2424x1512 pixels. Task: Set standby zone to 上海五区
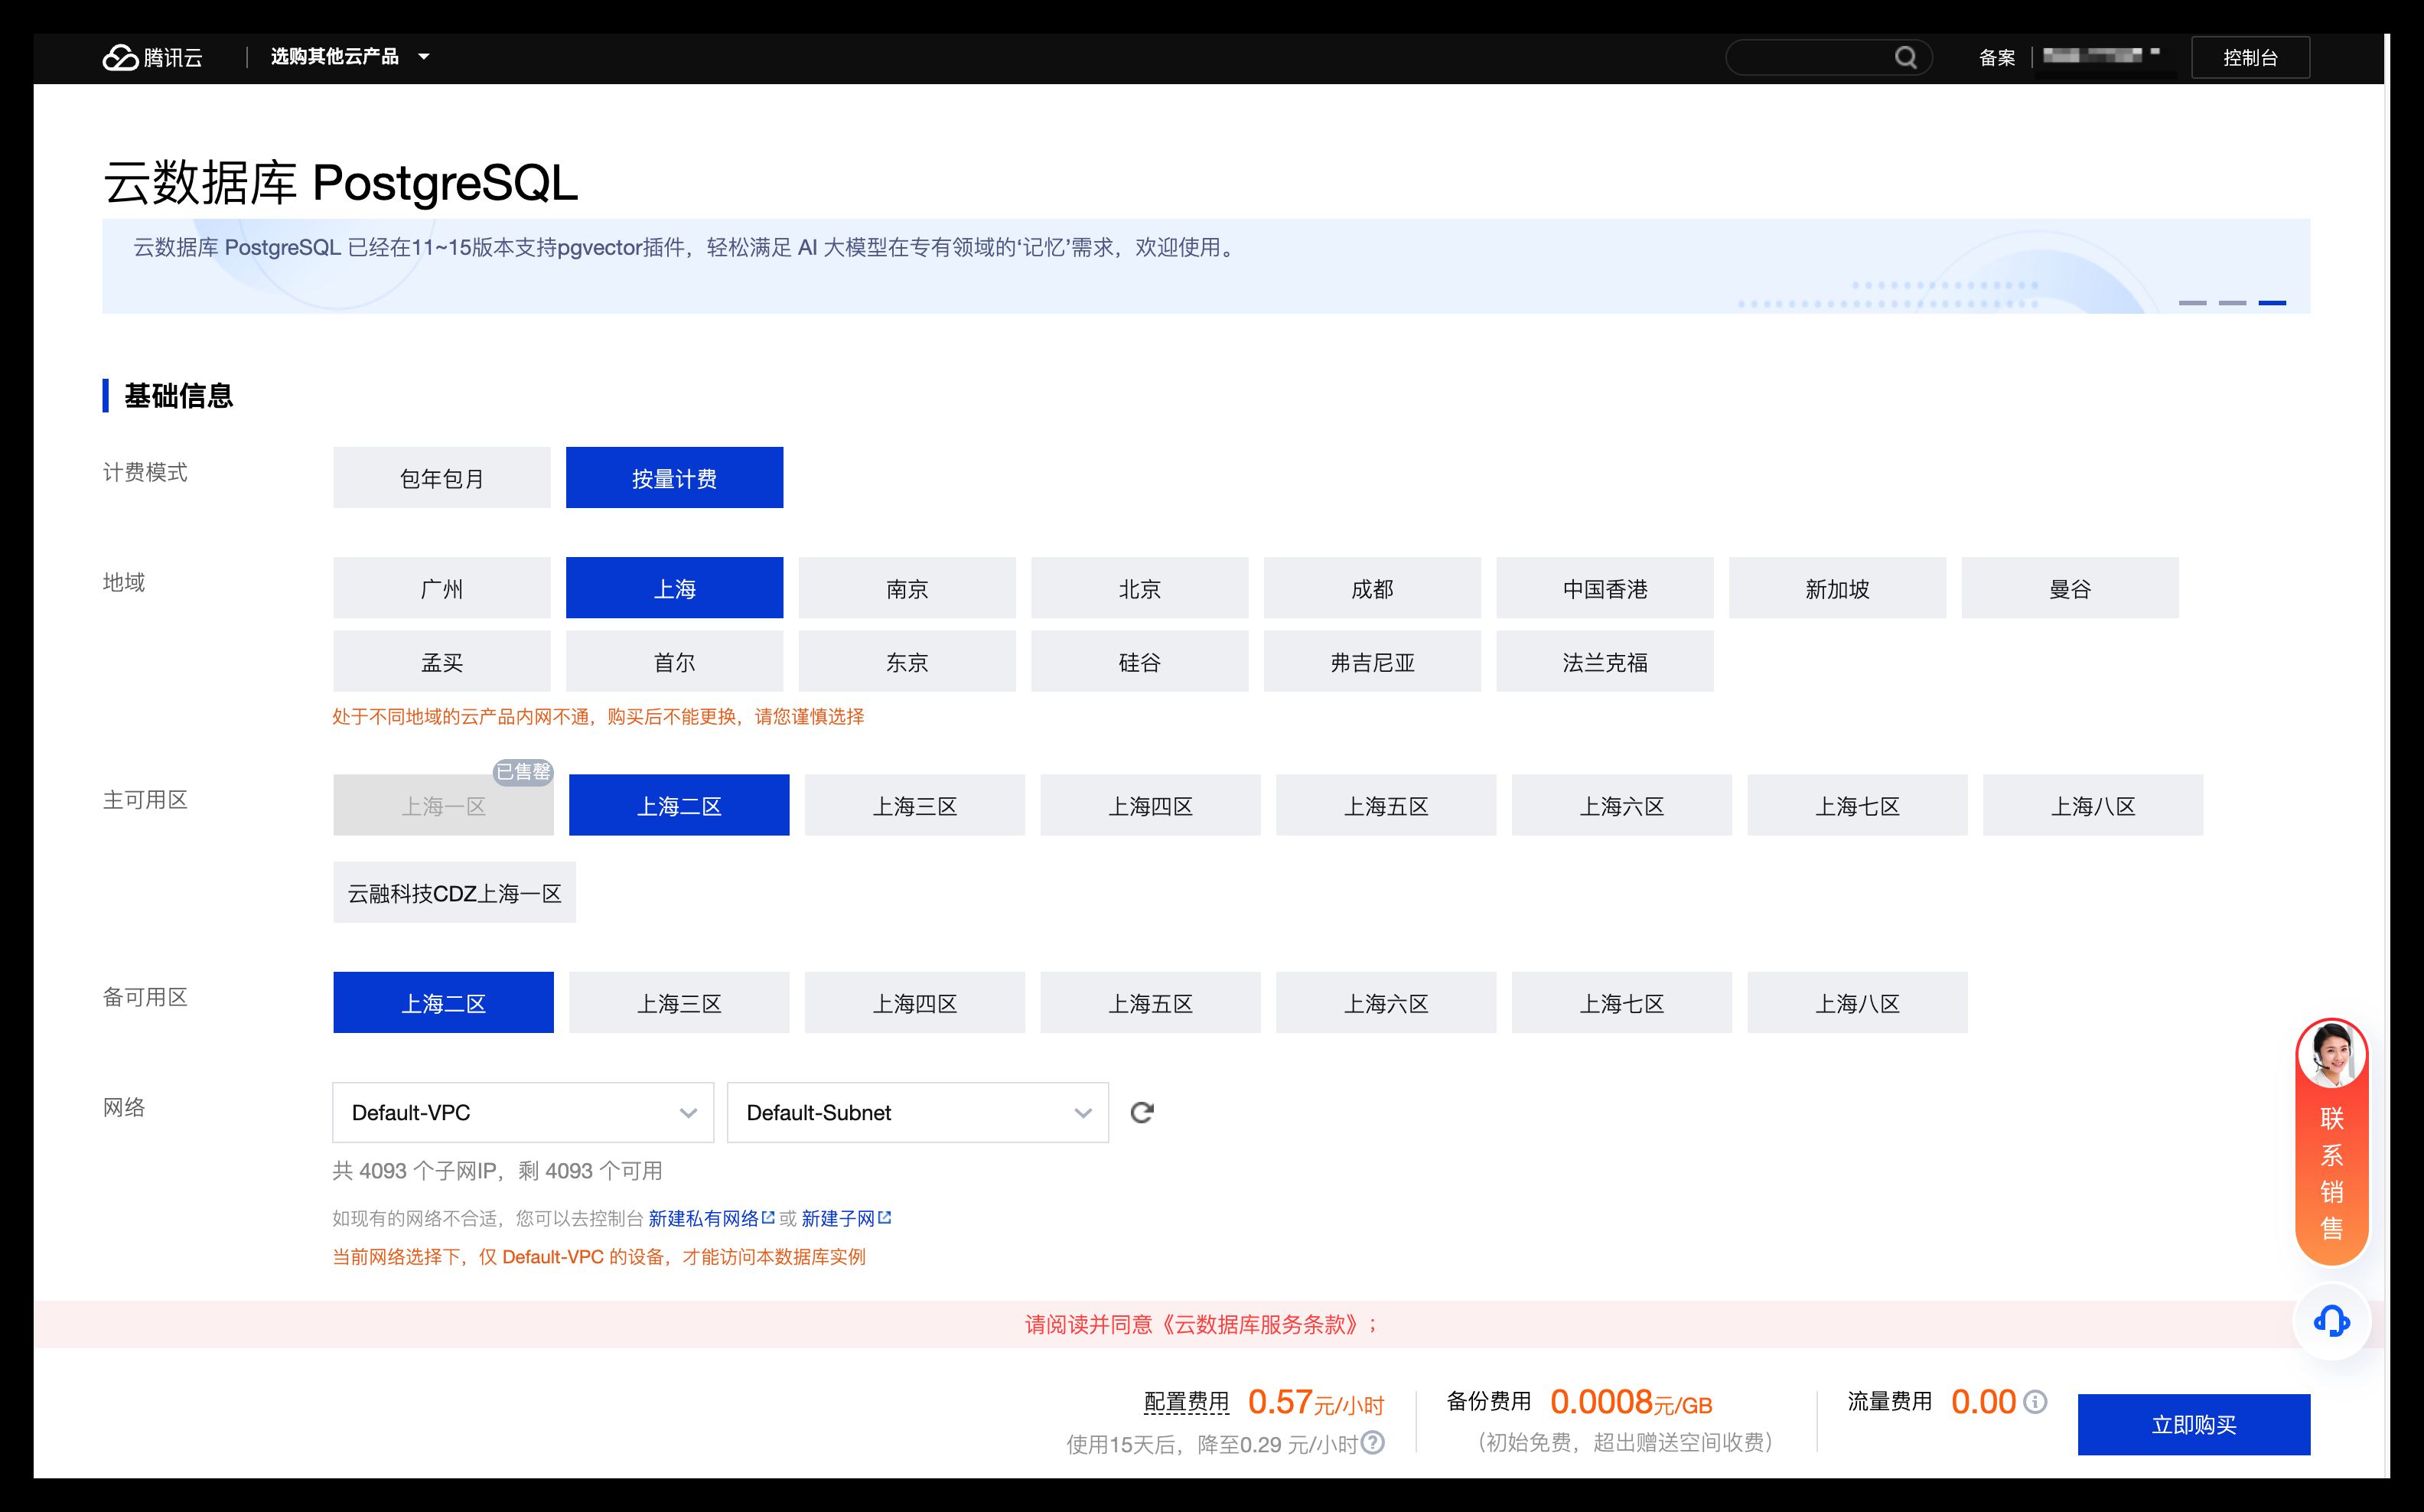1150,1002
